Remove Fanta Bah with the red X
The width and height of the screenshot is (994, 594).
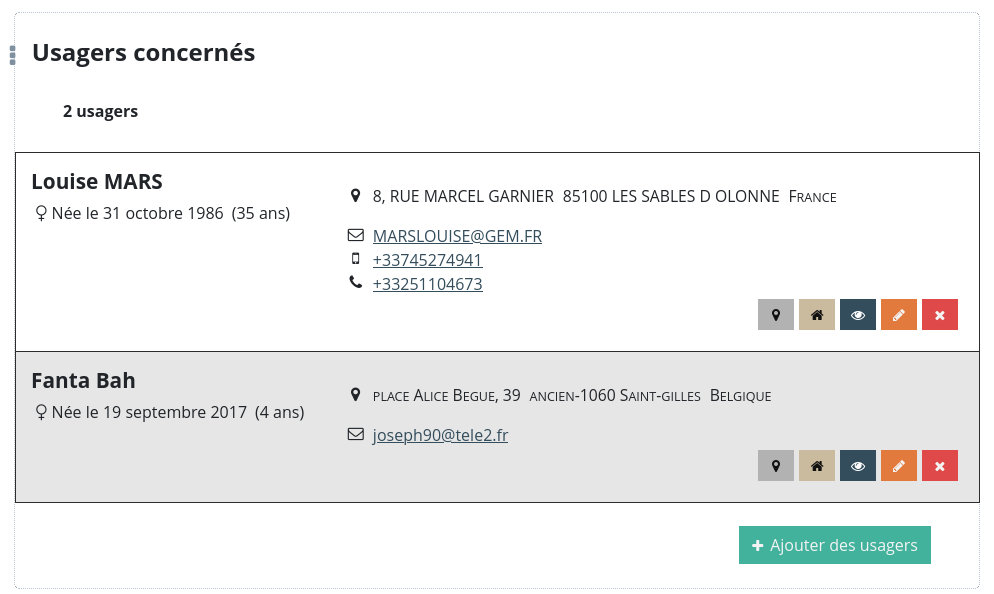pyautogui.click(x=940, y=465)
